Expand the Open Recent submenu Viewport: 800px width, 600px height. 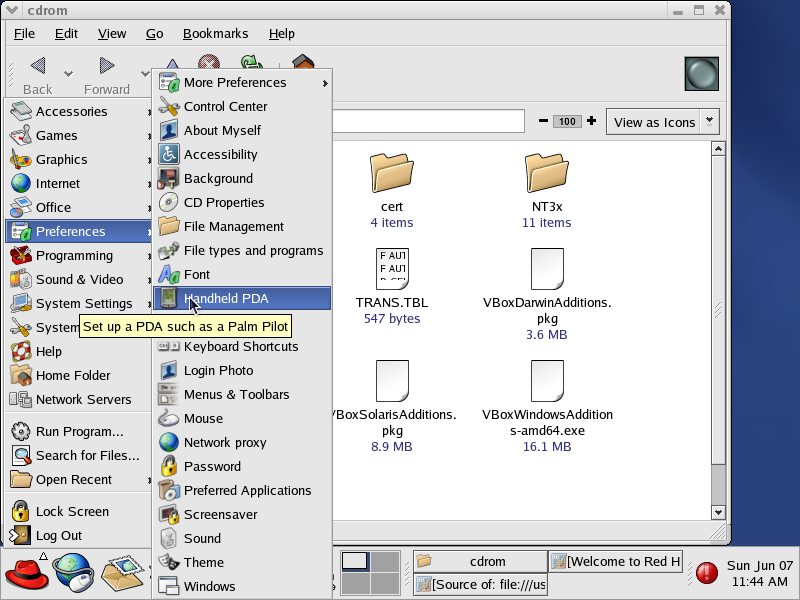click(79, 480)
